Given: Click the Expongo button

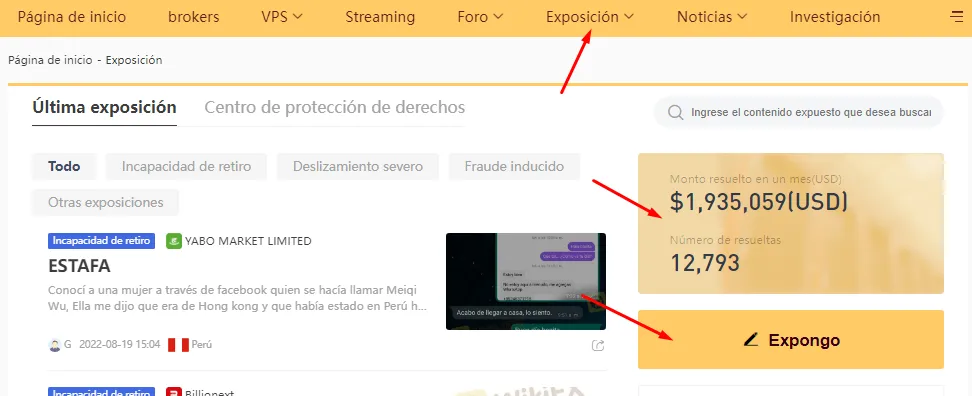Looking at the screenshot, I should (791, 340).
